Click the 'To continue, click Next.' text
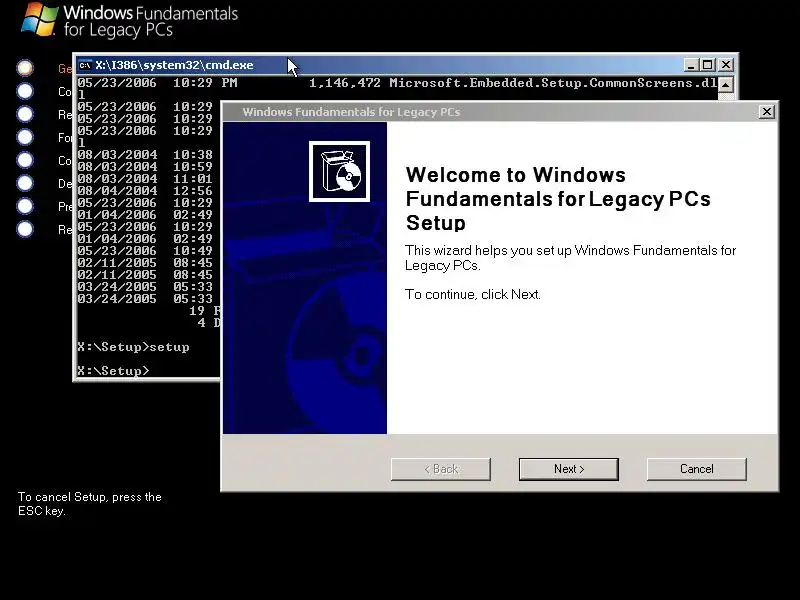Viewport: 800px width, 600px height. click(472, 294)
